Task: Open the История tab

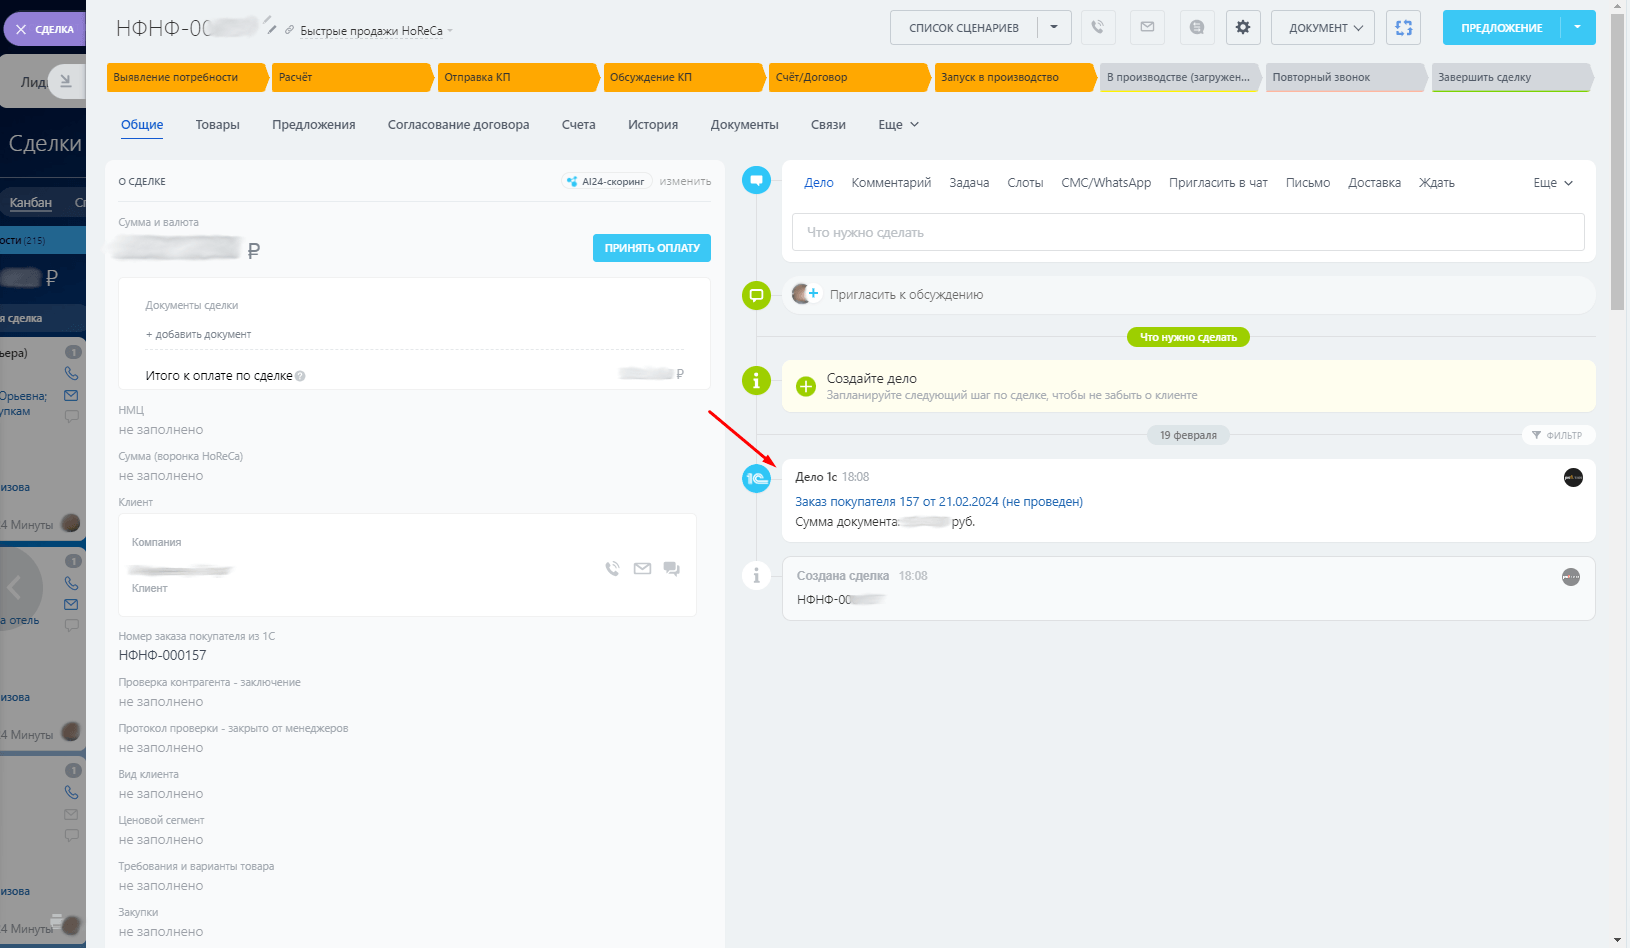Action: click(653, 125)
